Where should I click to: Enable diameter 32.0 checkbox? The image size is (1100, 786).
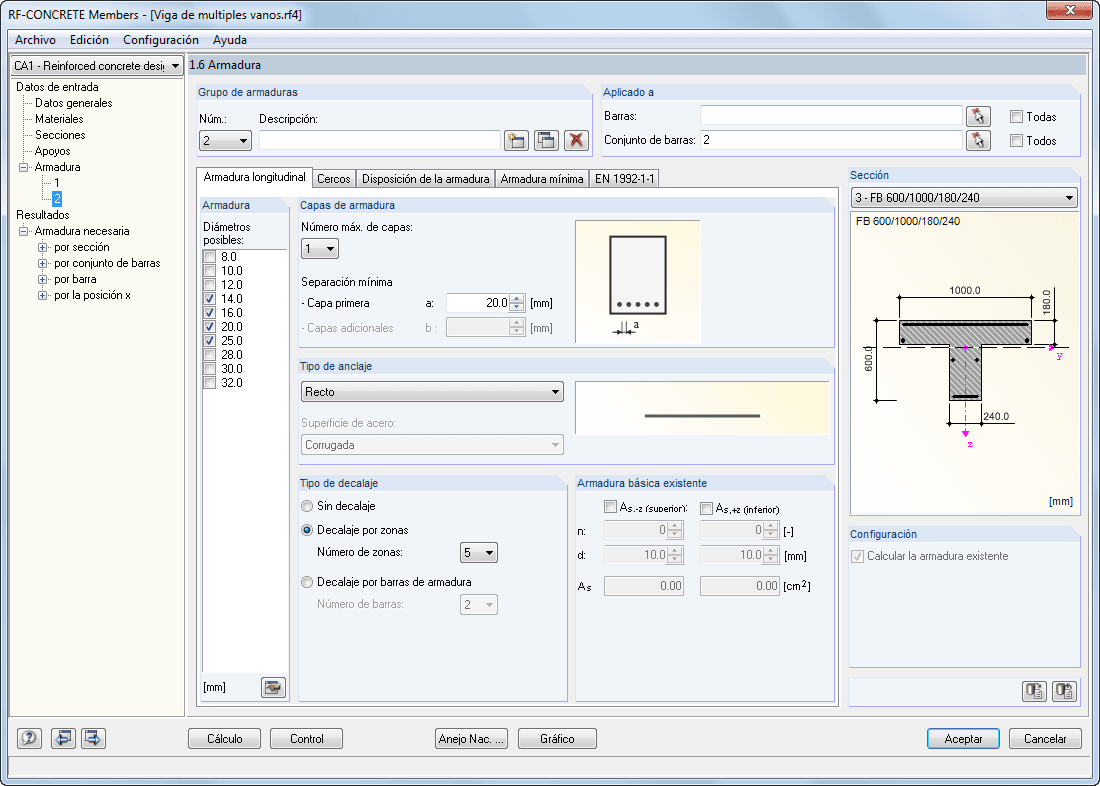pos(209,383)
